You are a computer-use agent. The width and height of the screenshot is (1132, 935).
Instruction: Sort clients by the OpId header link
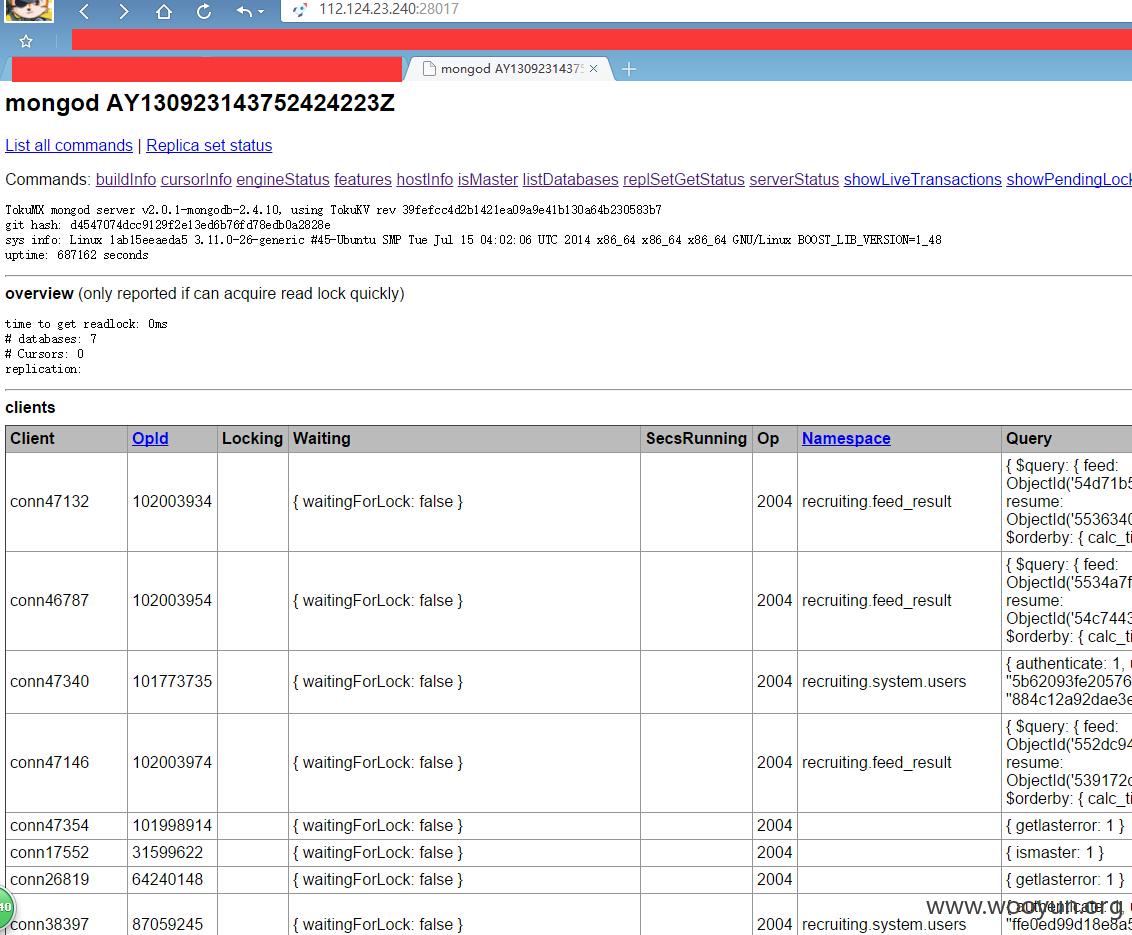click(x=150, y=438)
